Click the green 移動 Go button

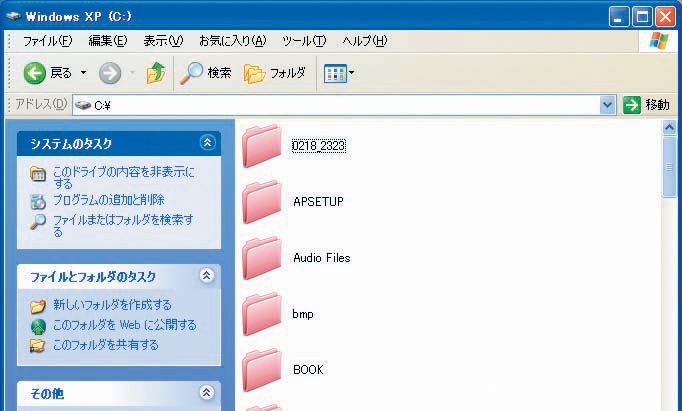pyautogui.click(x=646, y=105)
